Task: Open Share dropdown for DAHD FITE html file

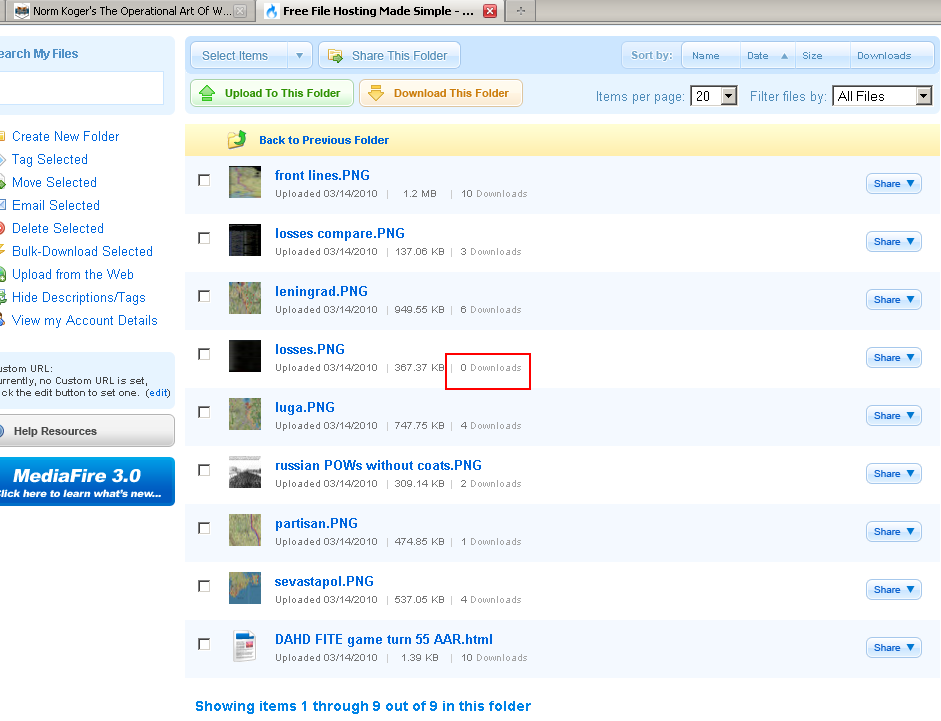Action: coord(894,647)
